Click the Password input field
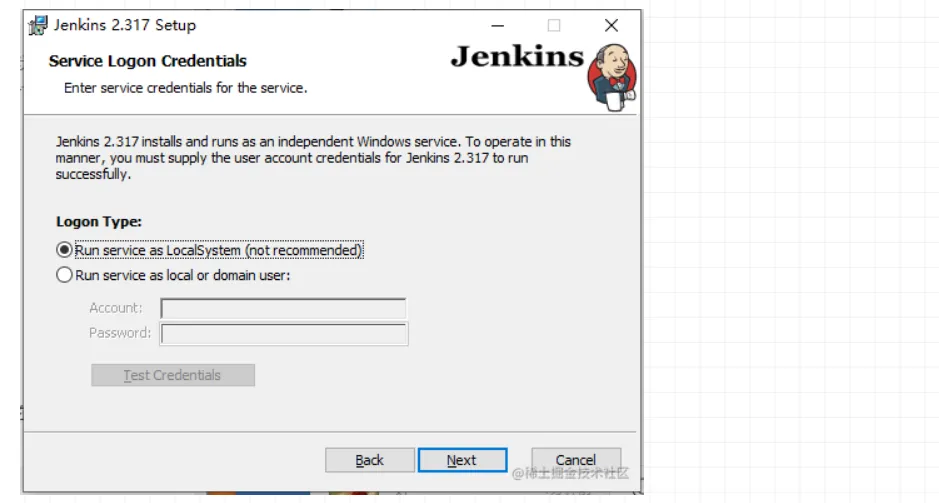 tap(284, 334)
